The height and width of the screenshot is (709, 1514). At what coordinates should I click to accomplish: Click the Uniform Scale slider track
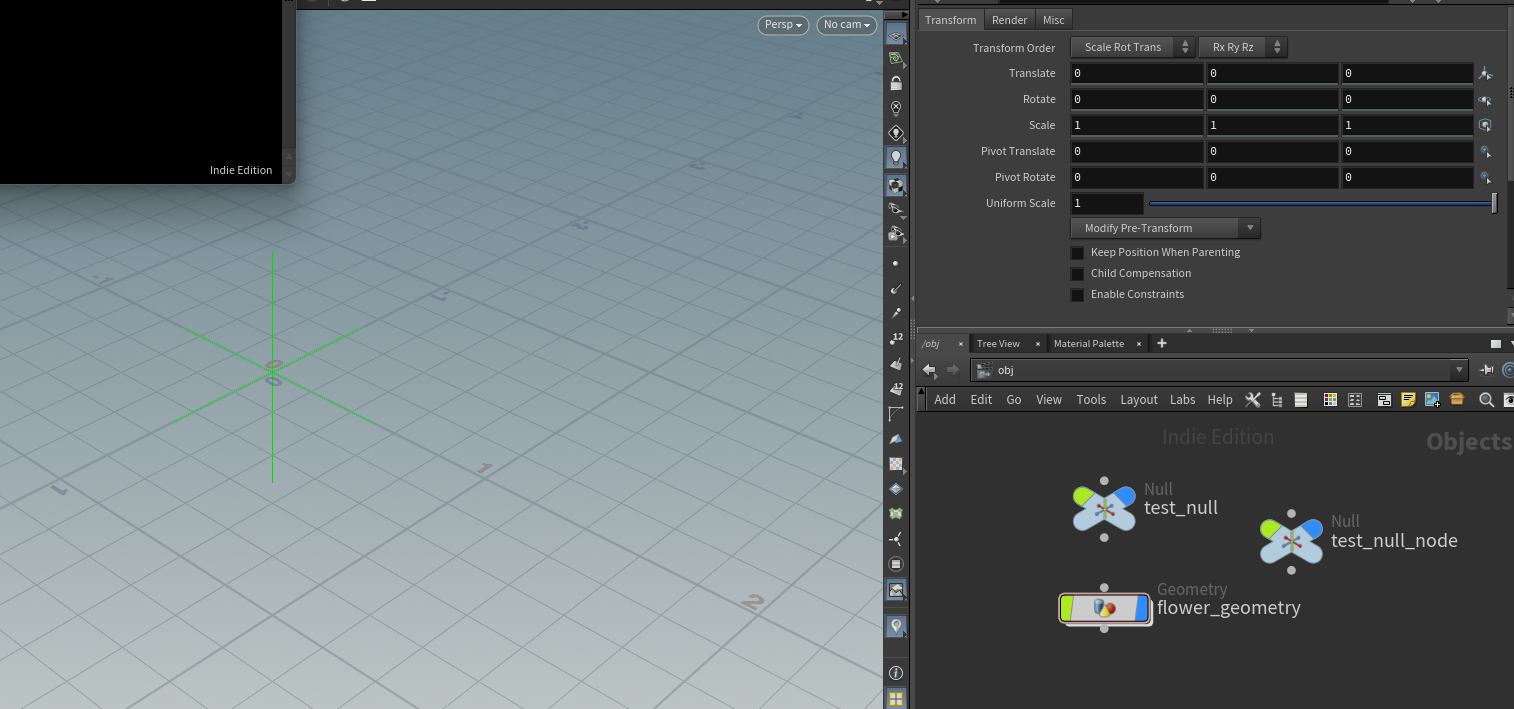1320,203
